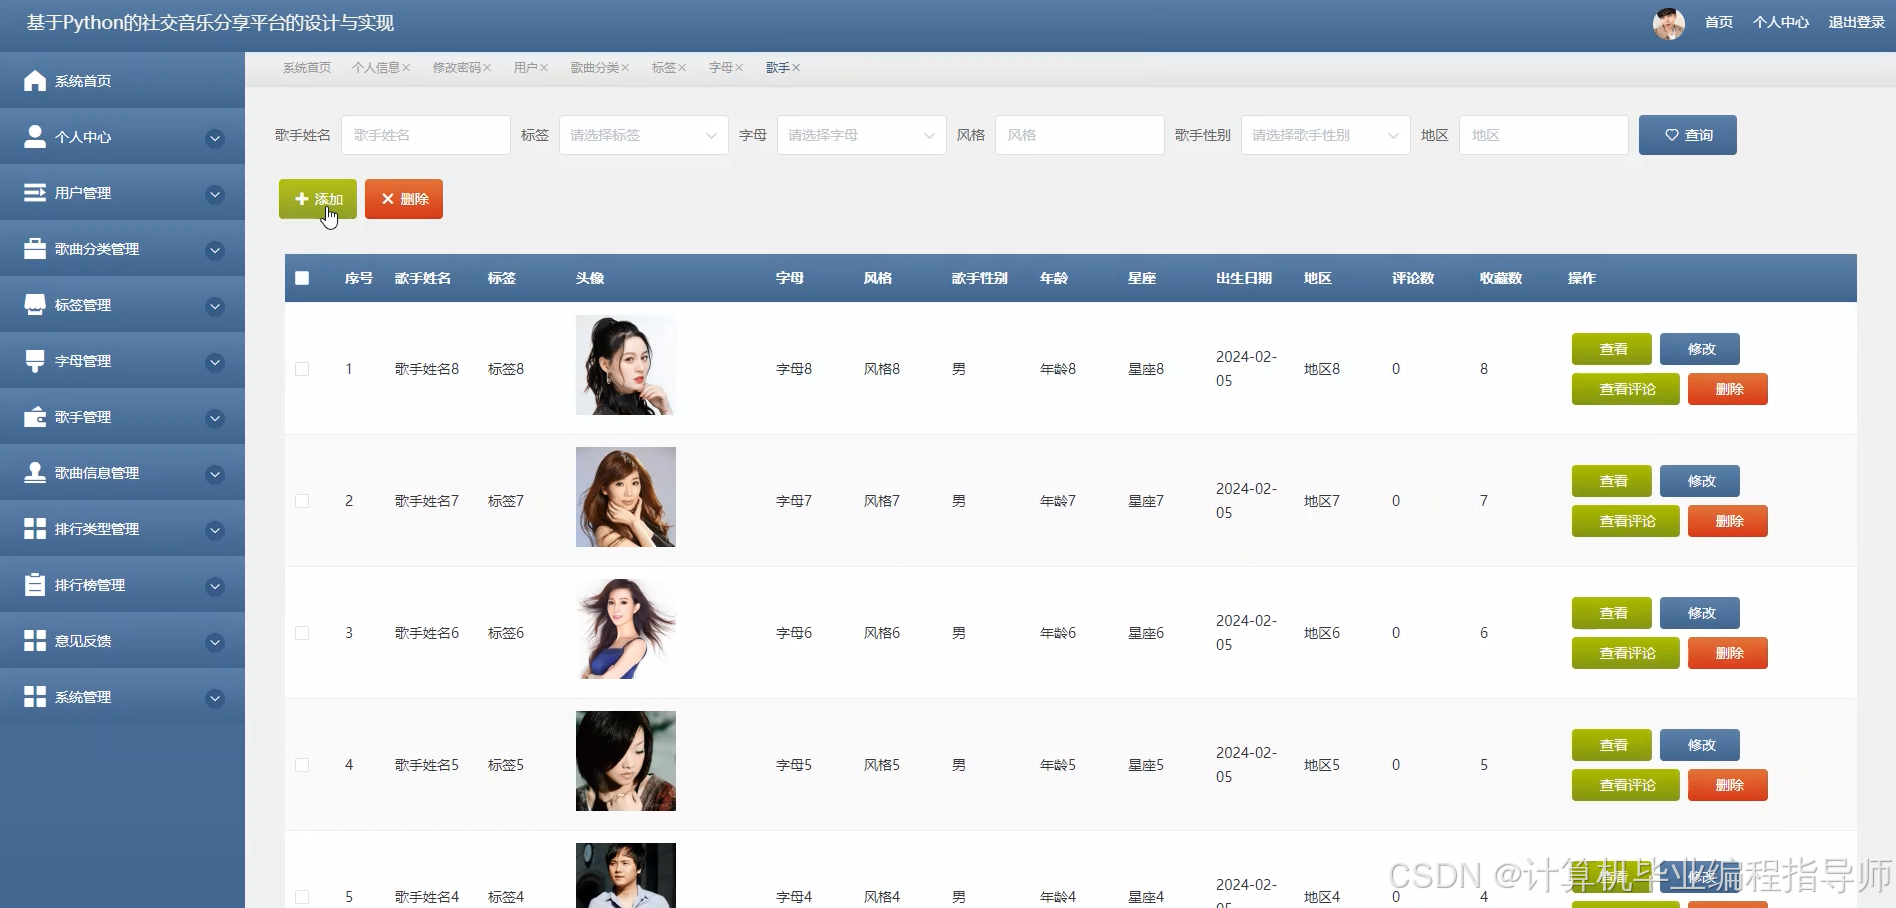Close the 用户 tab with its X

coord(544,68)
